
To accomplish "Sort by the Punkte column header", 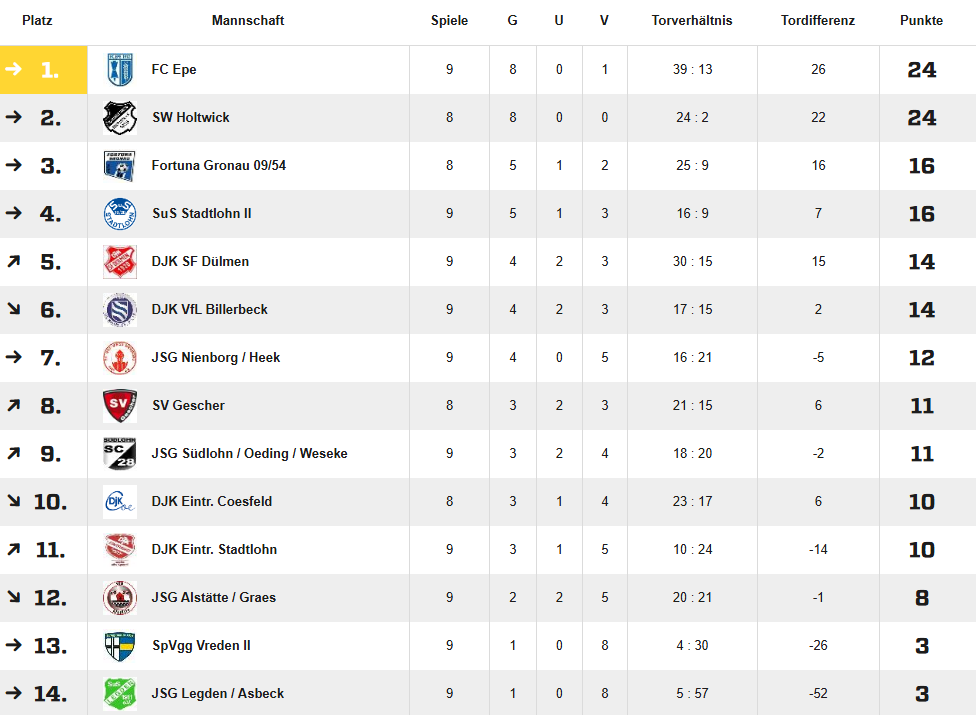I will [921, 21].
